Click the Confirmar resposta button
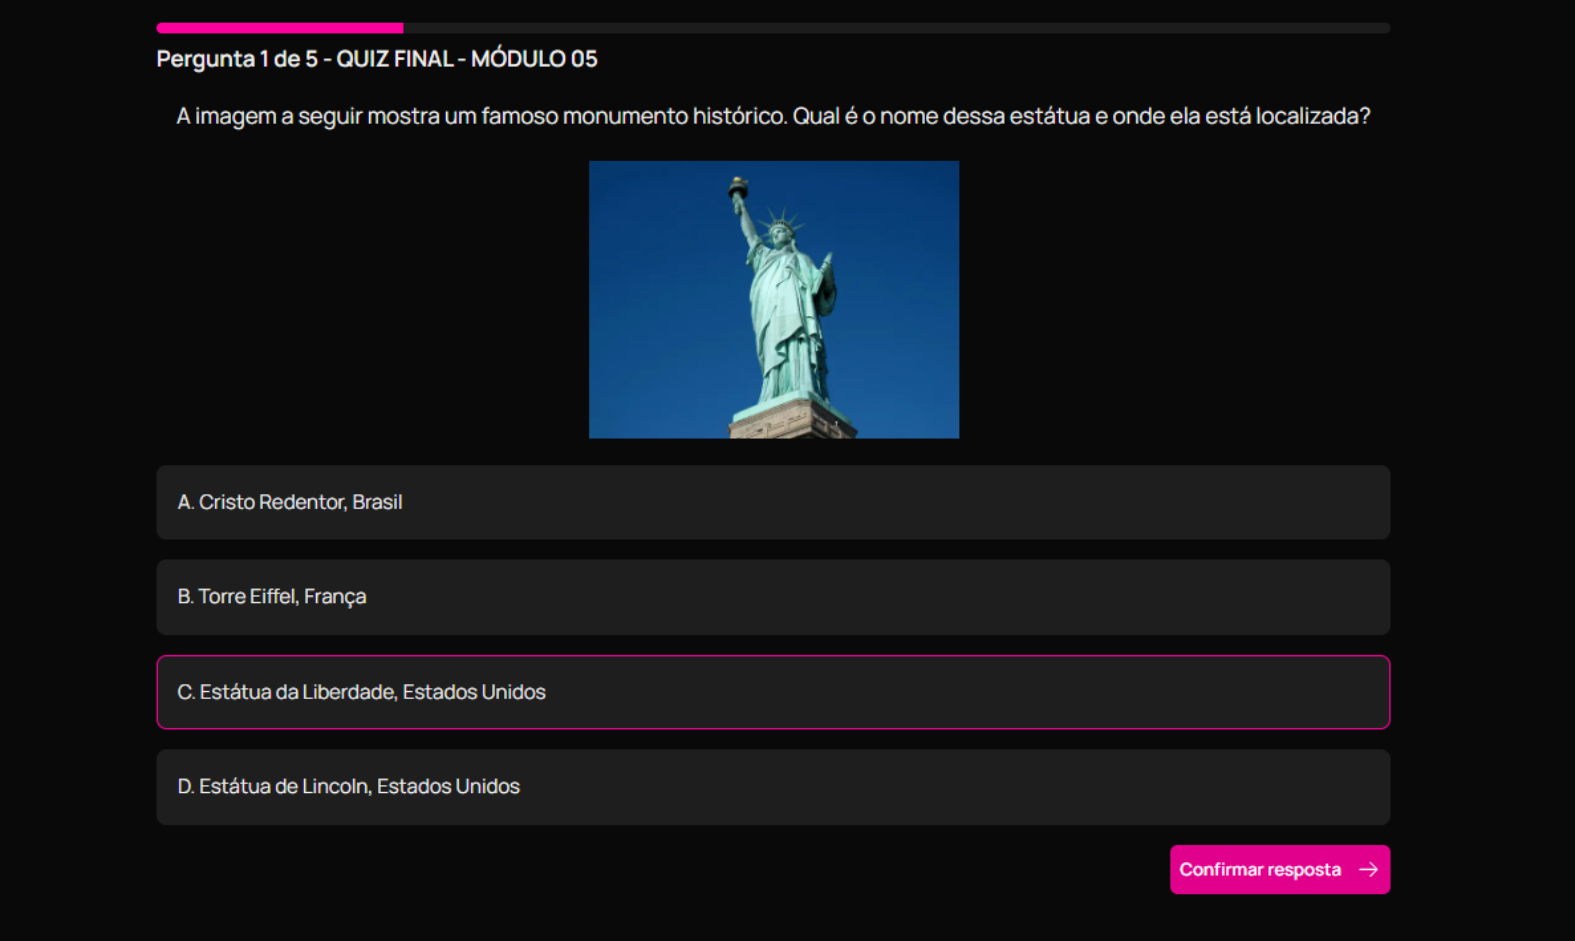This screenshot has width=1575, height=941. pyautogui.click(x=1280, y=869)
